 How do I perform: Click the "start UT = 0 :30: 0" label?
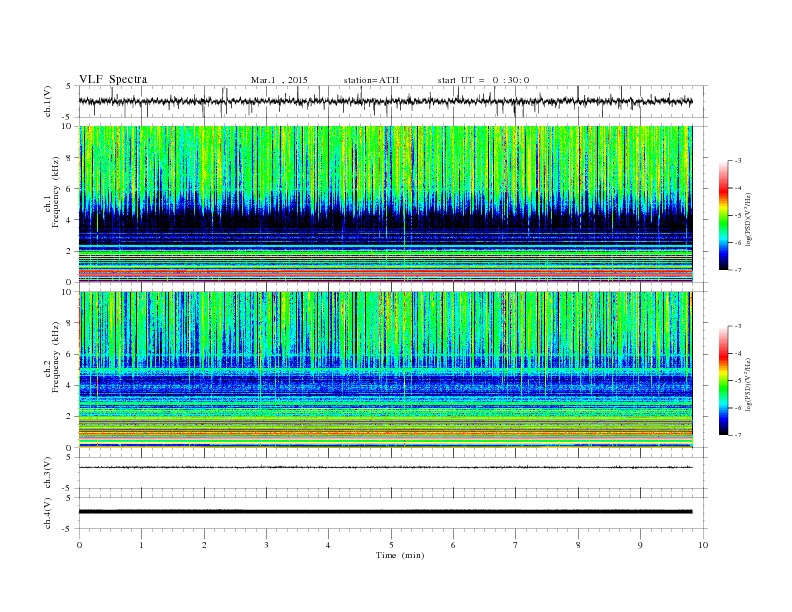point(483,80)
